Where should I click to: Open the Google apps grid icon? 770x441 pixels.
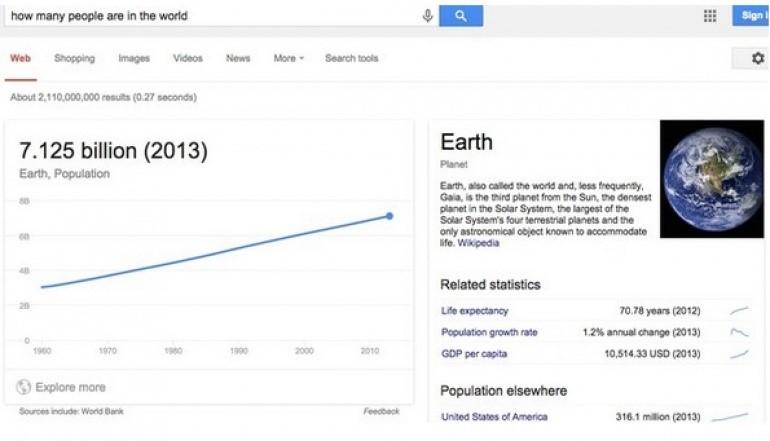coord(710,16)
